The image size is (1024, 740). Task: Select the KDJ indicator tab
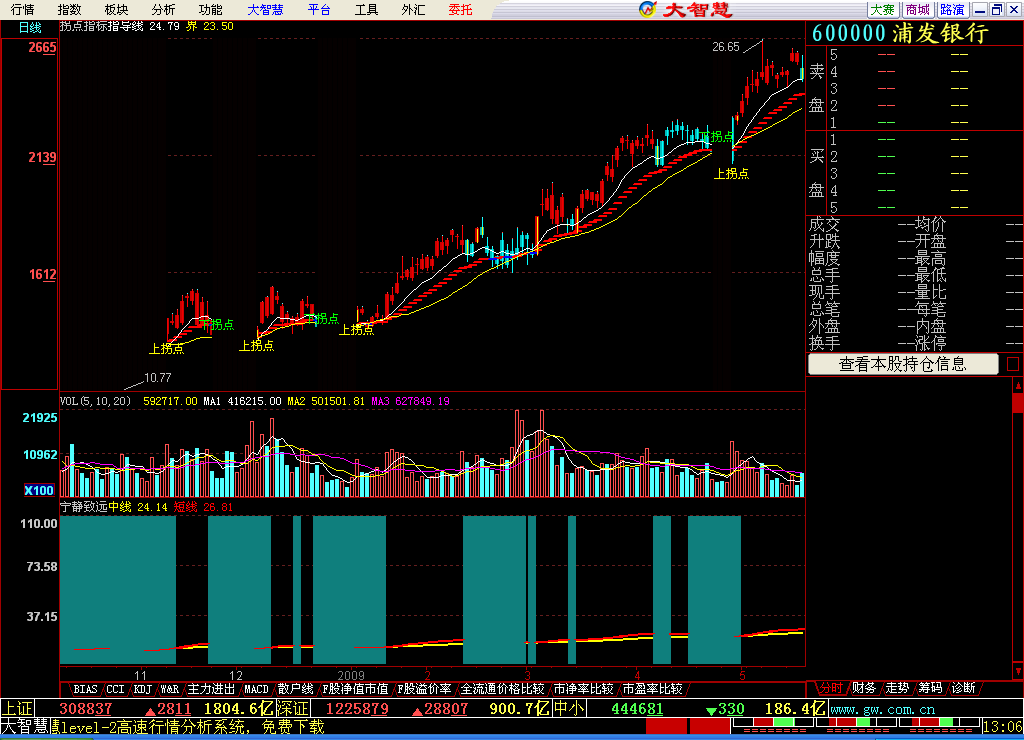(x=142, y=689)
